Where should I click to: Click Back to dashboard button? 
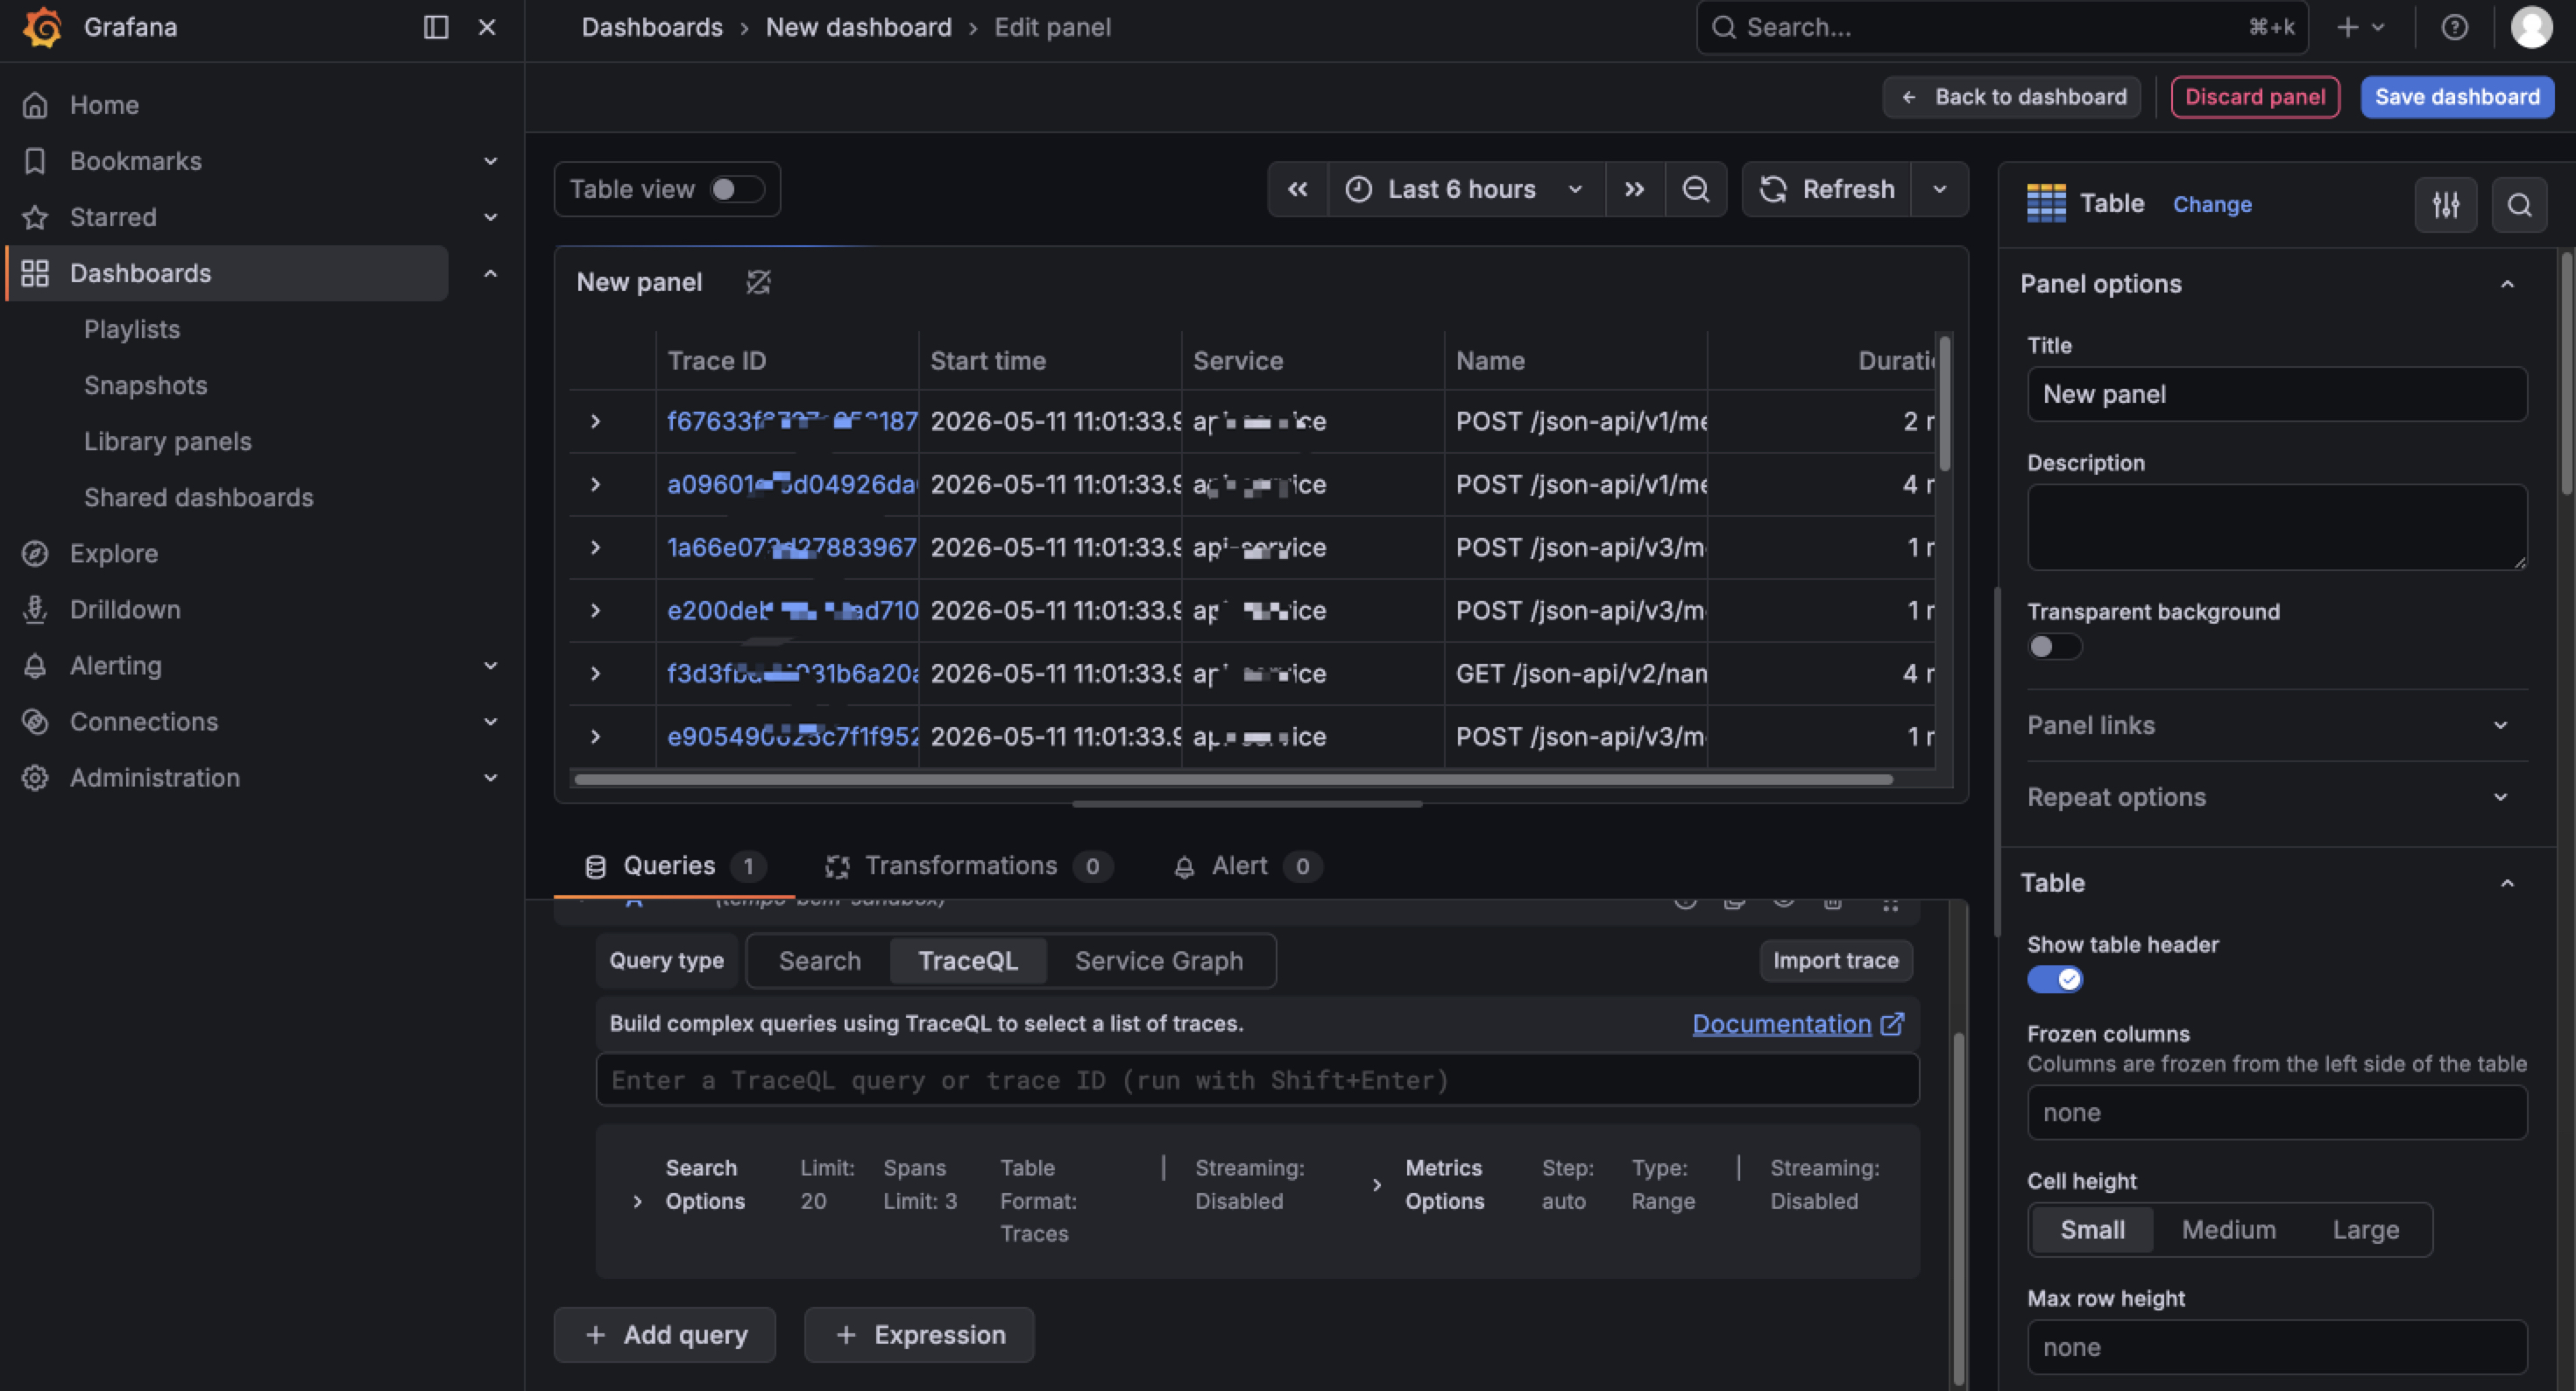[2011, 97]
